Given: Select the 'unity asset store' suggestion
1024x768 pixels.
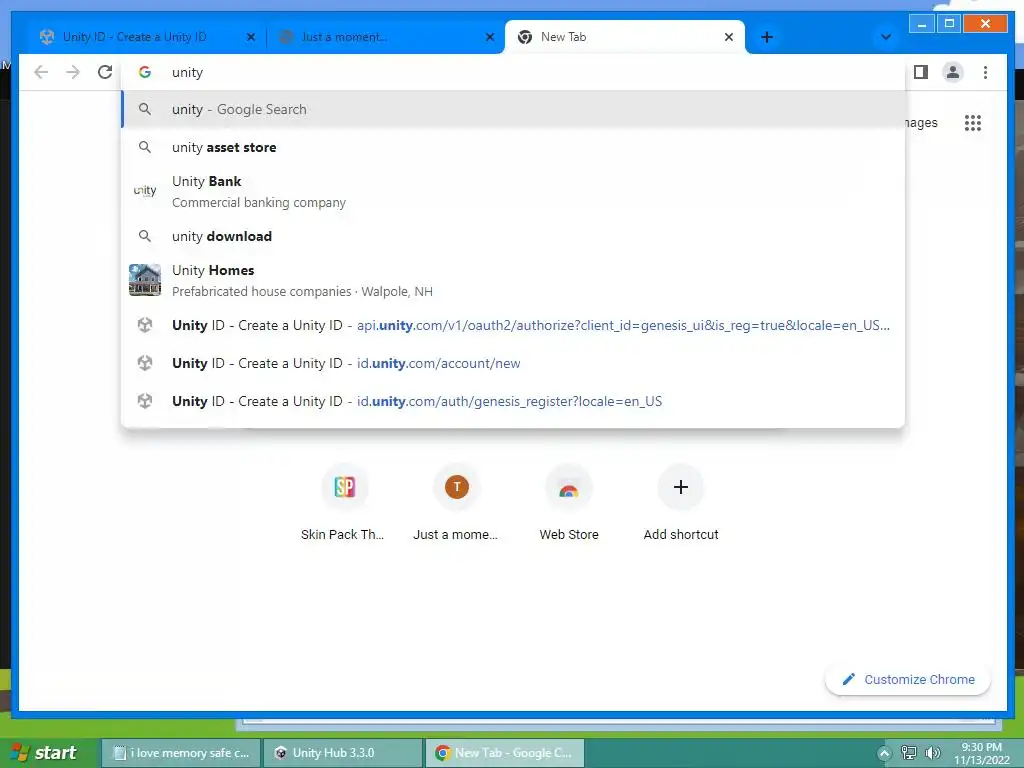Looking at the screenshot, I should [513, 147].
